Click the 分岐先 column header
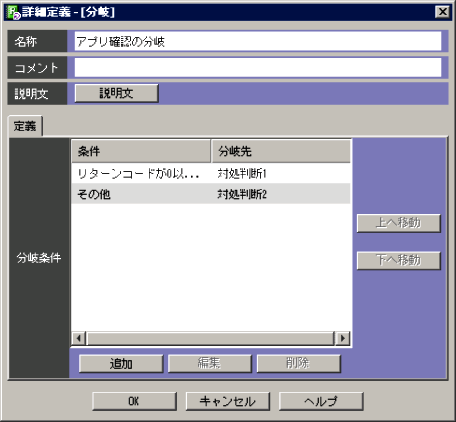The width and height of the screenshot is (456, 422). pos(281,151)
